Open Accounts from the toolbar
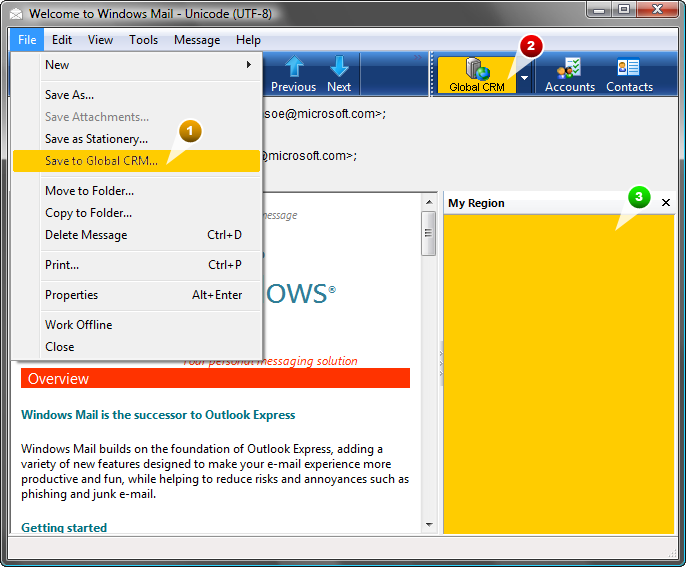The image size is (686, 567). click(x=570, y=75)
